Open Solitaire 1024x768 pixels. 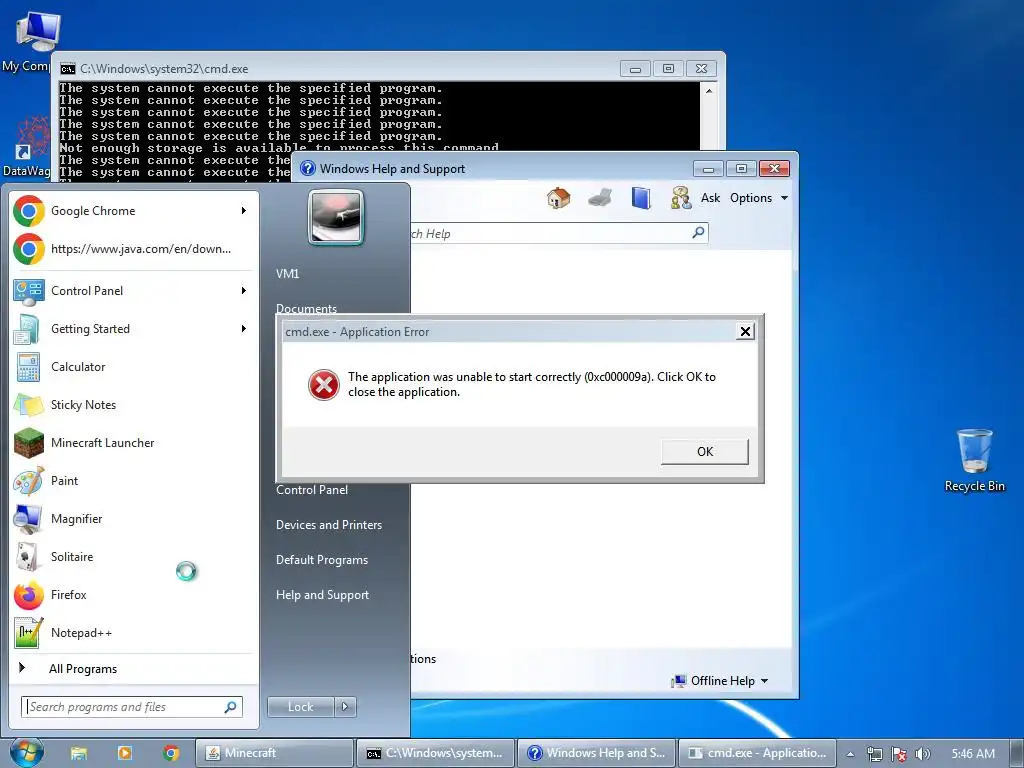pyautogui.click(x=134, y=556)
